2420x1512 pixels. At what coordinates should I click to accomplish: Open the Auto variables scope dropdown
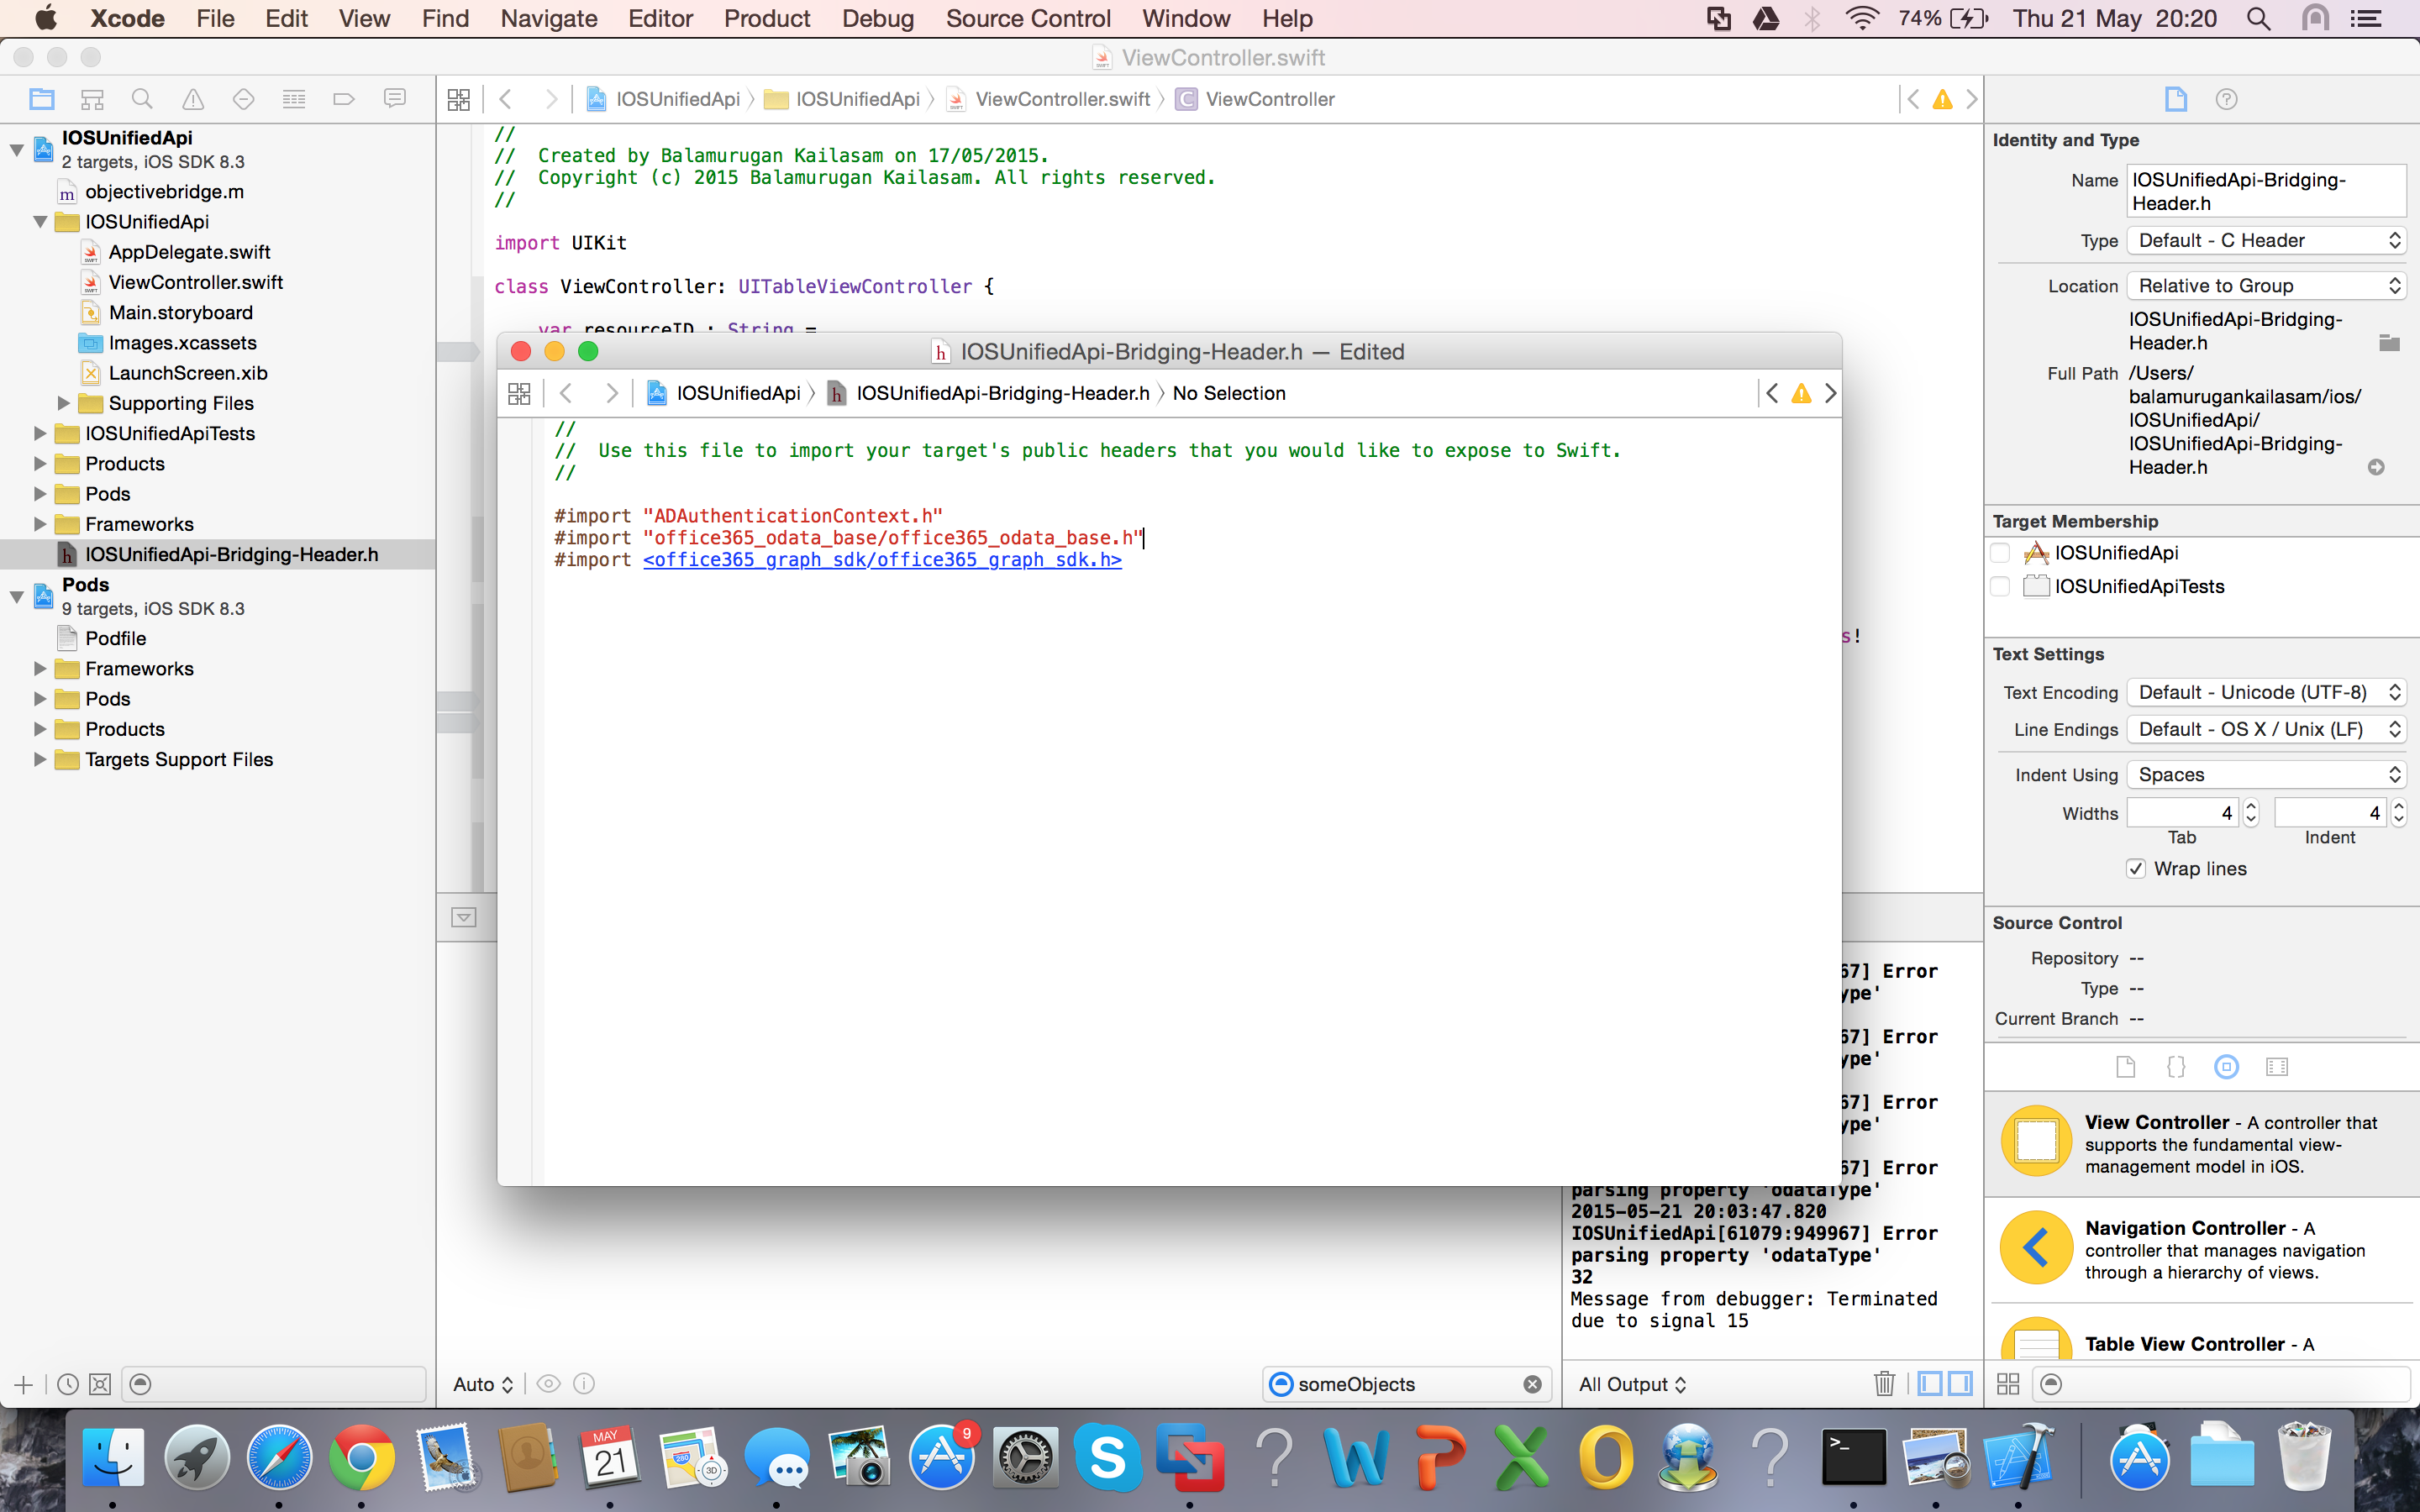tap(483, 1384)
